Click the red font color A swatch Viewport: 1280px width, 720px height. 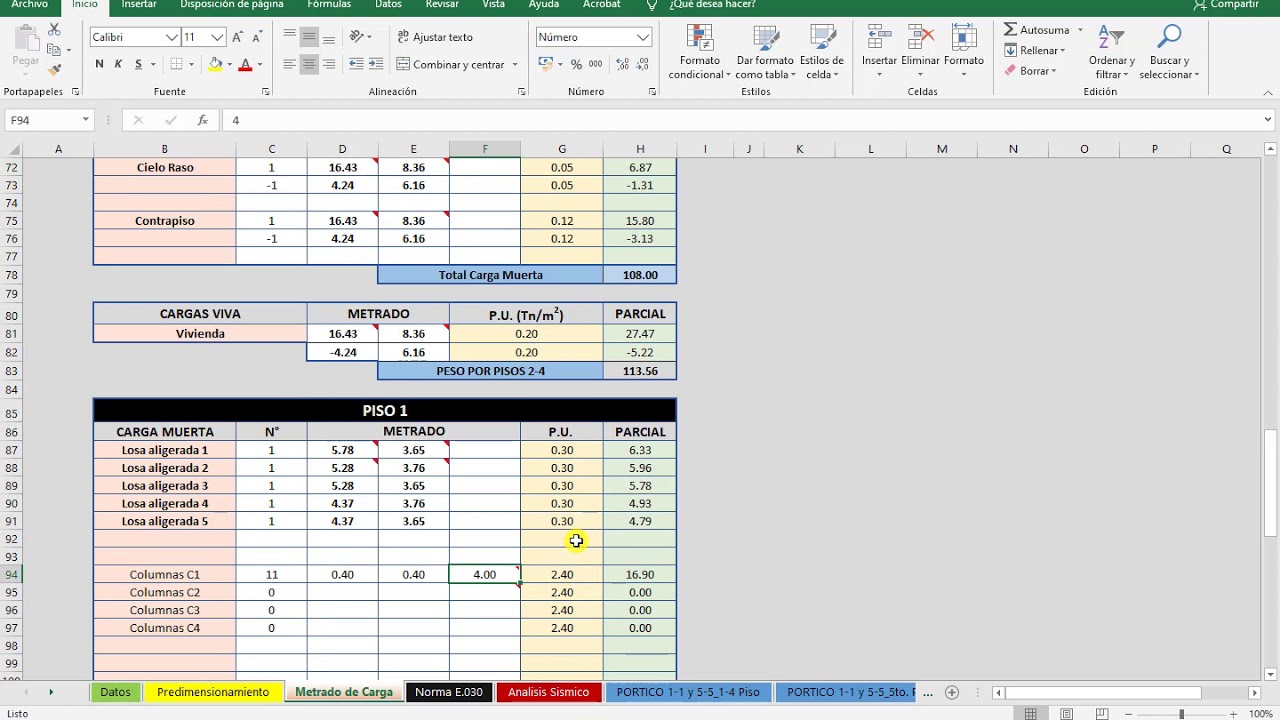click(244, 64)
